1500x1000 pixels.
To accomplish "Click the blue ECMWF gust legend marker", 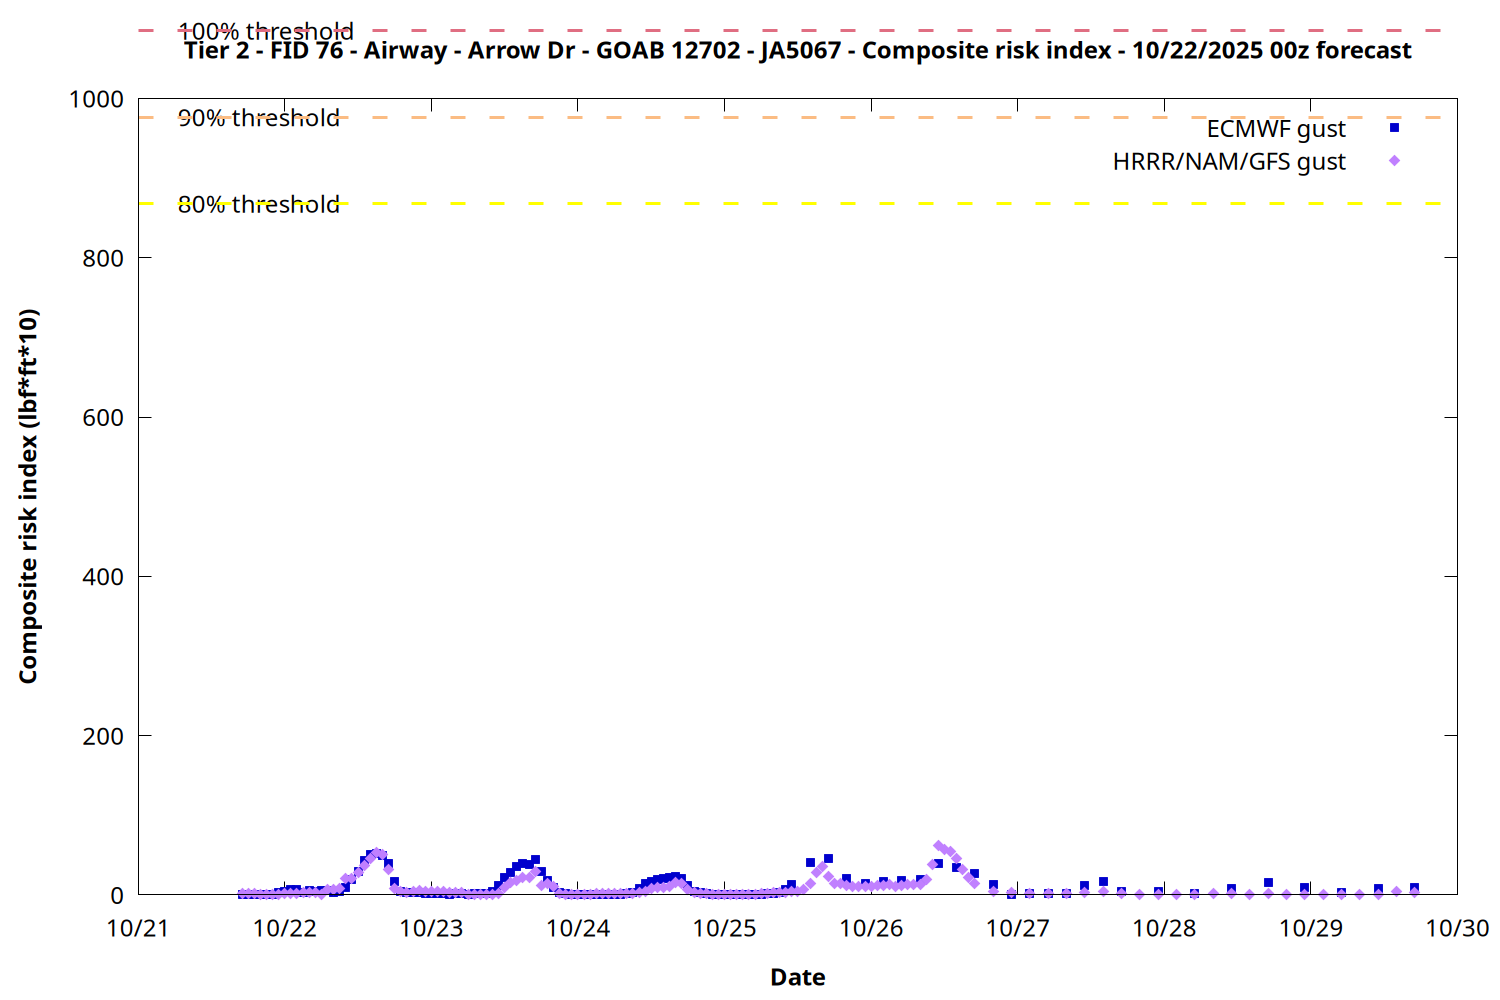I will point(1394,128).
